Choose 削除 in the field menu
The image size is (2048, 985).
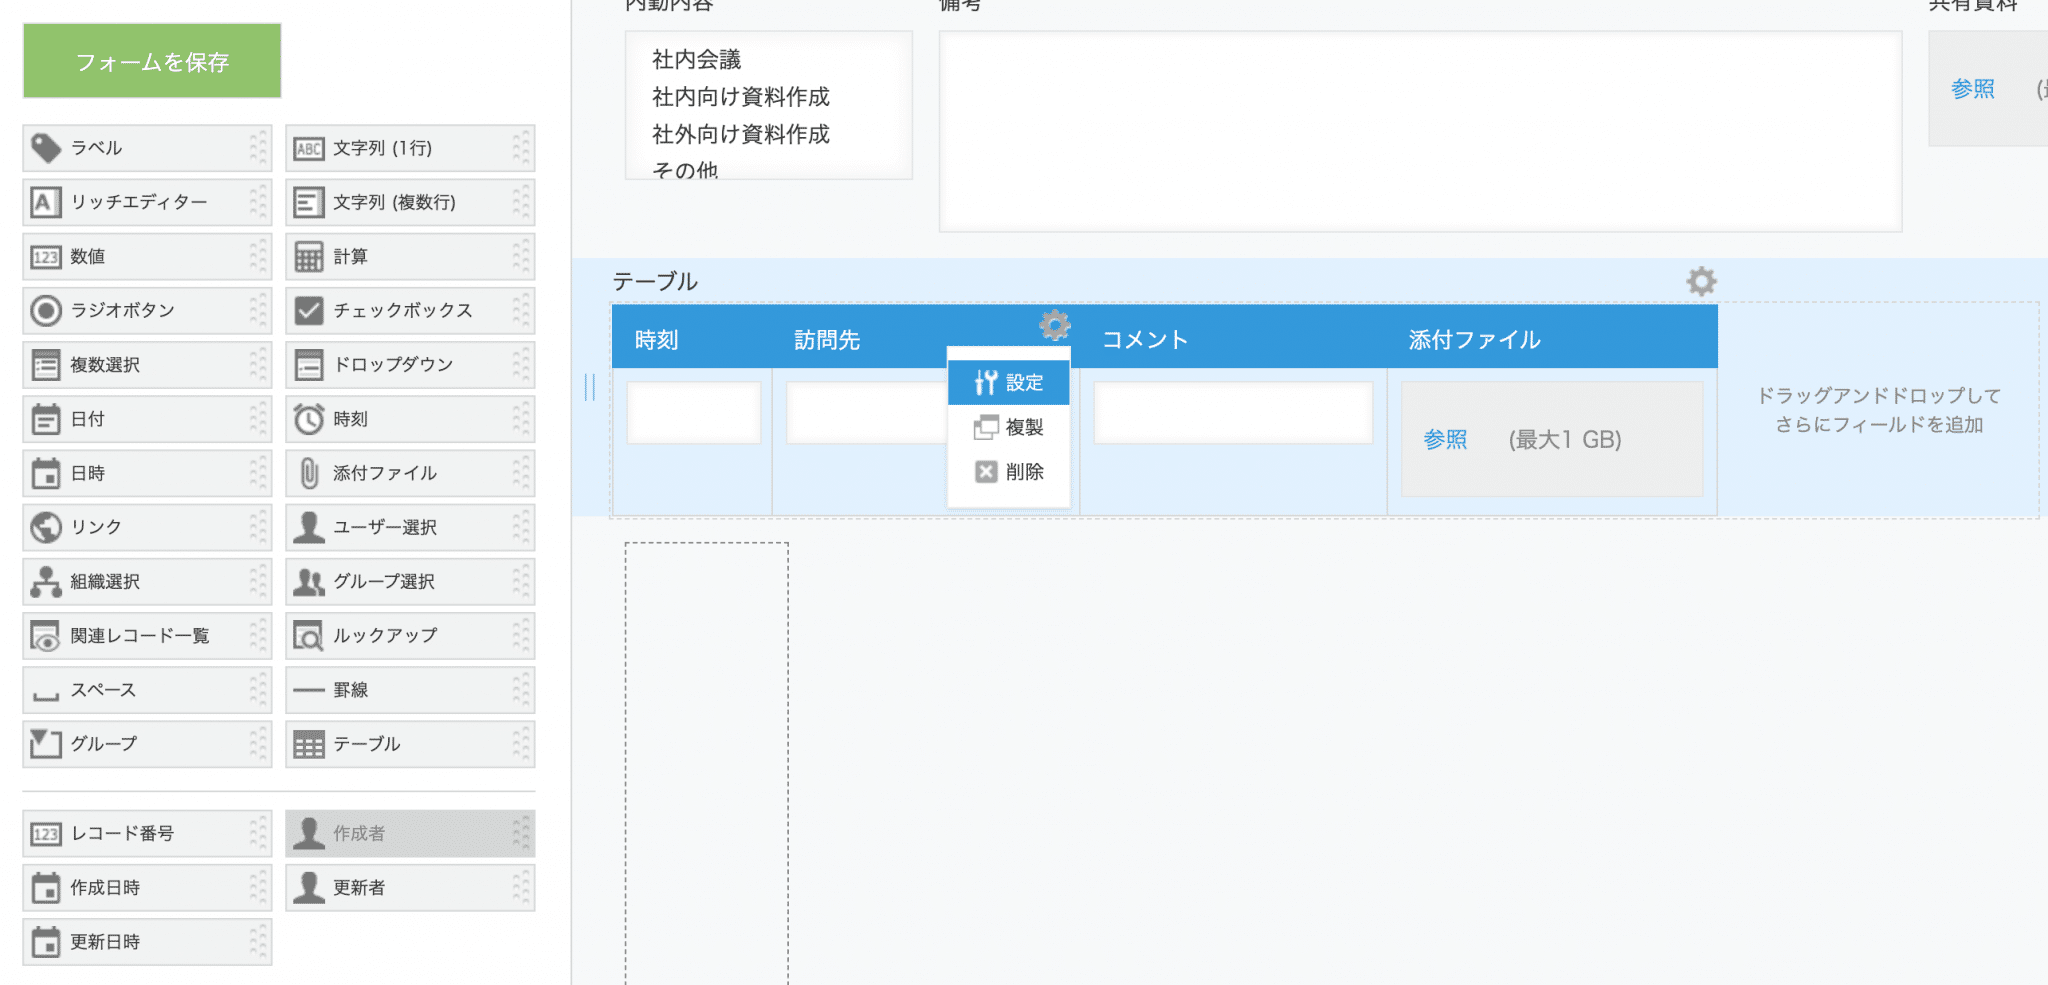1008,472
